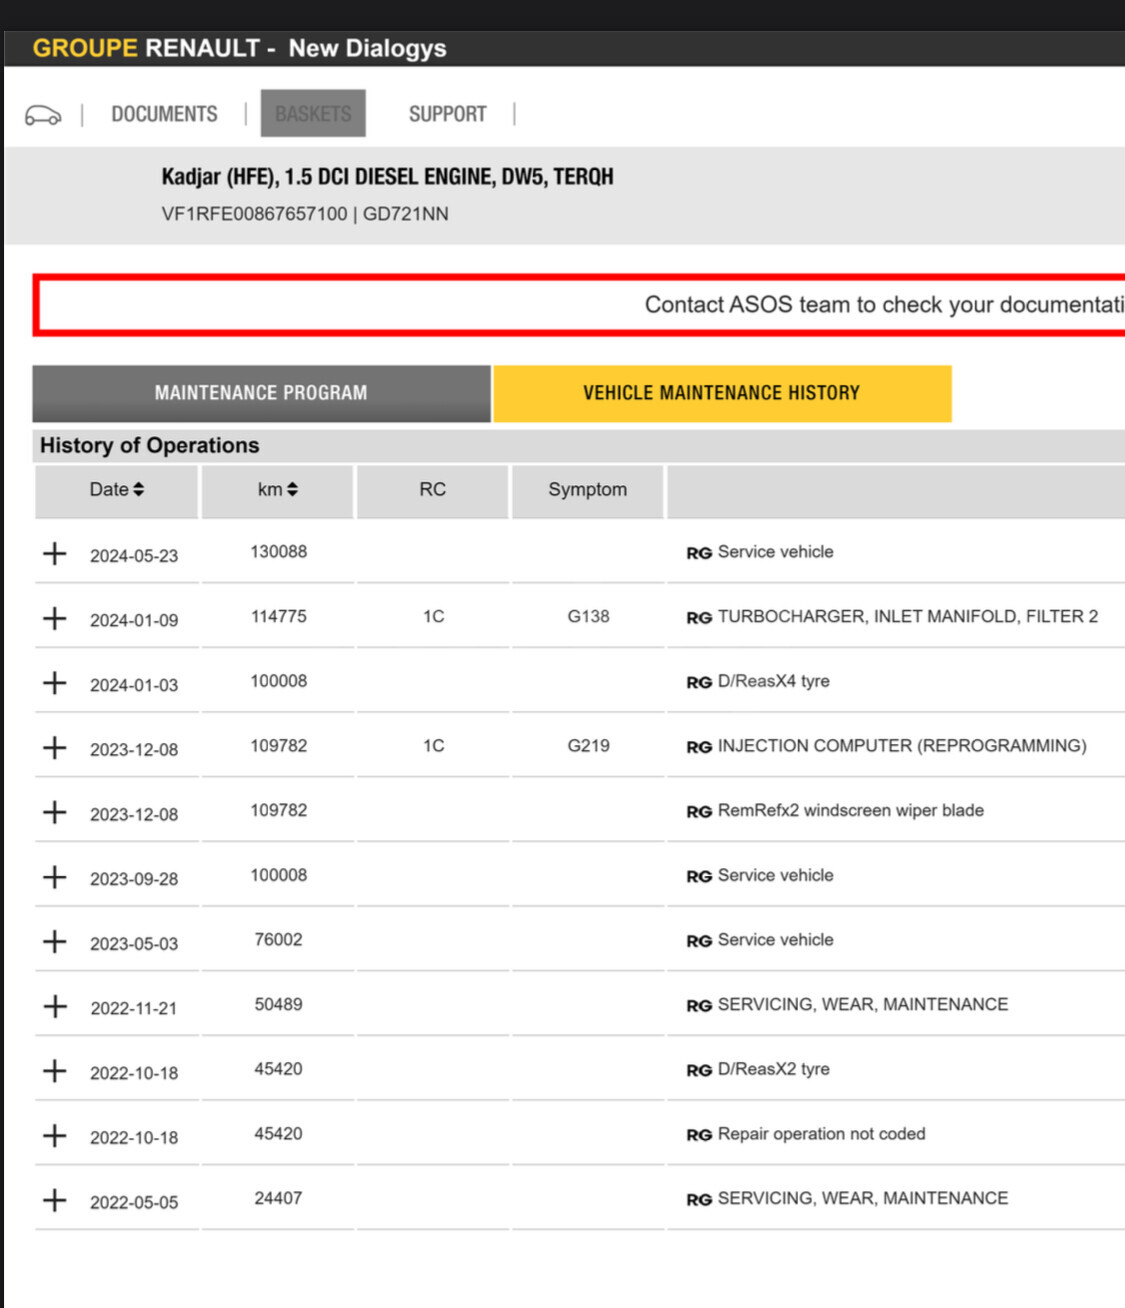Click the INJECTION COMPUTER (REPROGRAMMING) description
Viewport: 1125px width, 1308px height.
[902, 746]
